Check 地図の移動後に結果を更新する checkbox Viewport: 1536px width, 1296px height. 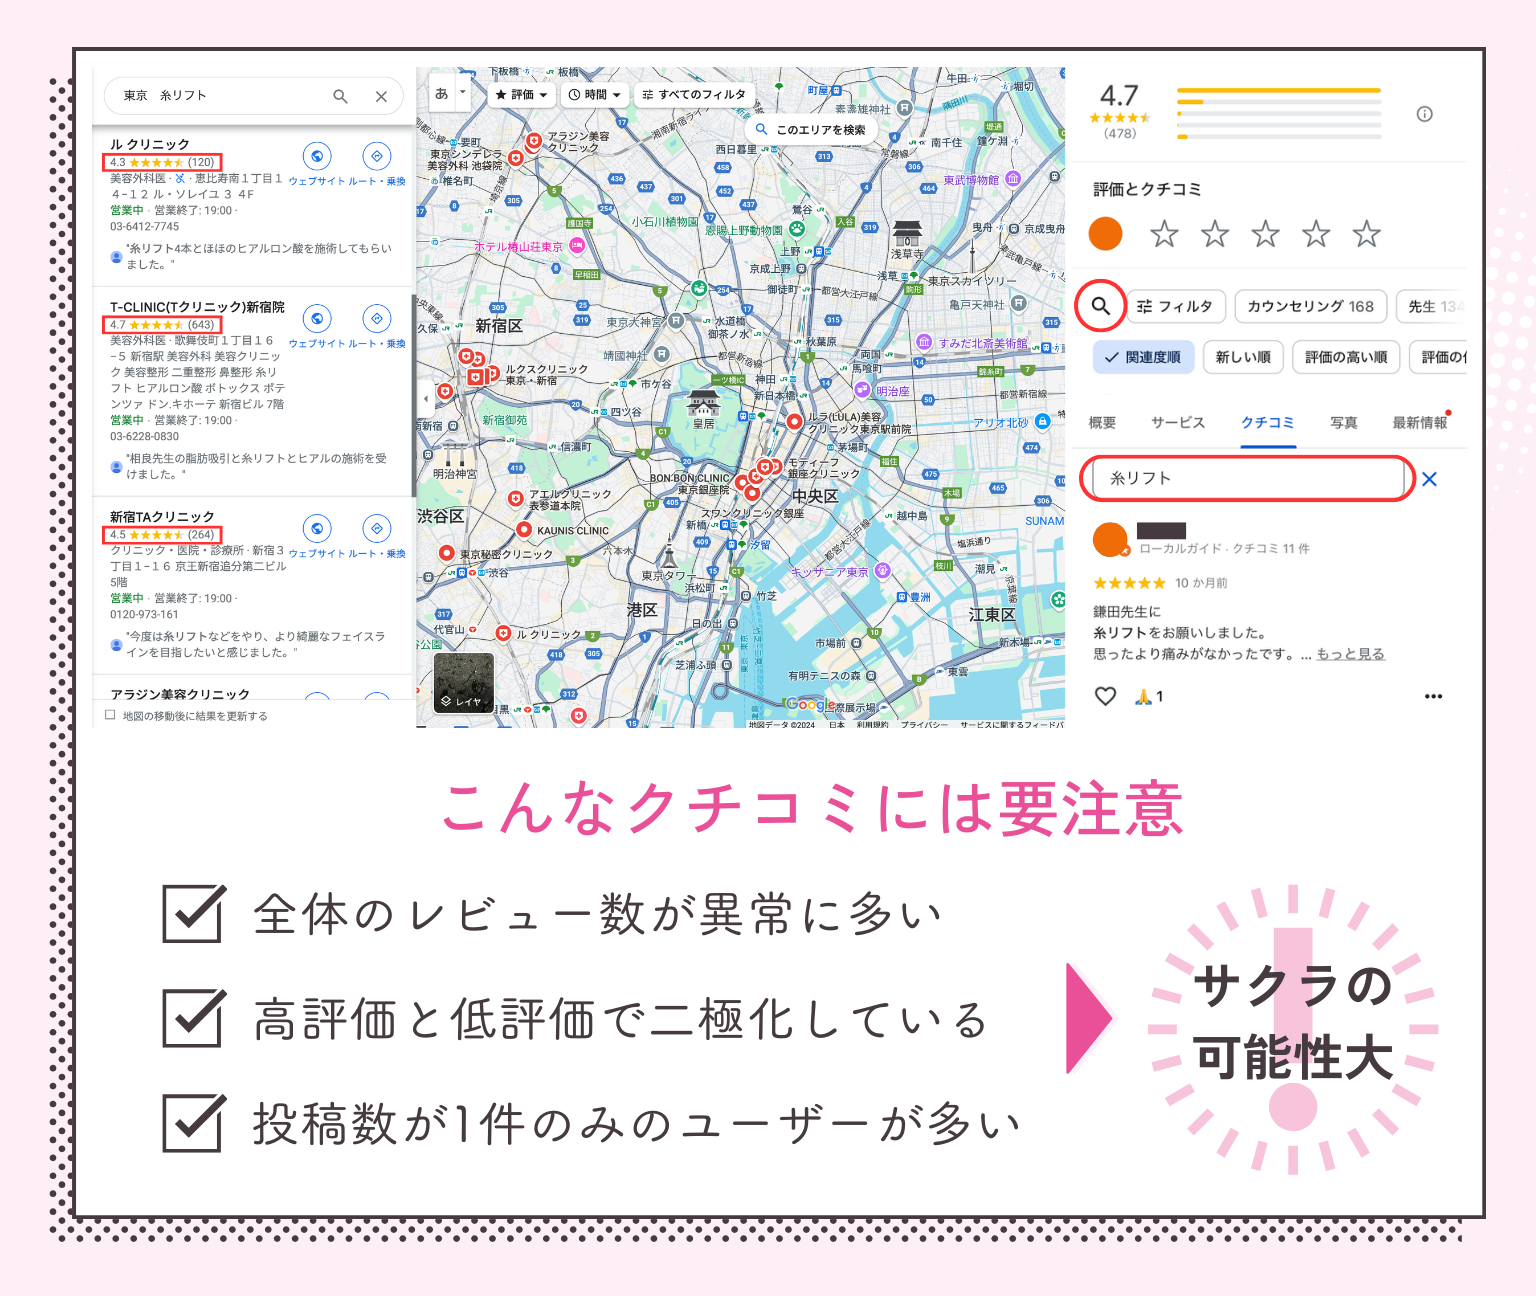pyautogui.click(x=111, y=715)
